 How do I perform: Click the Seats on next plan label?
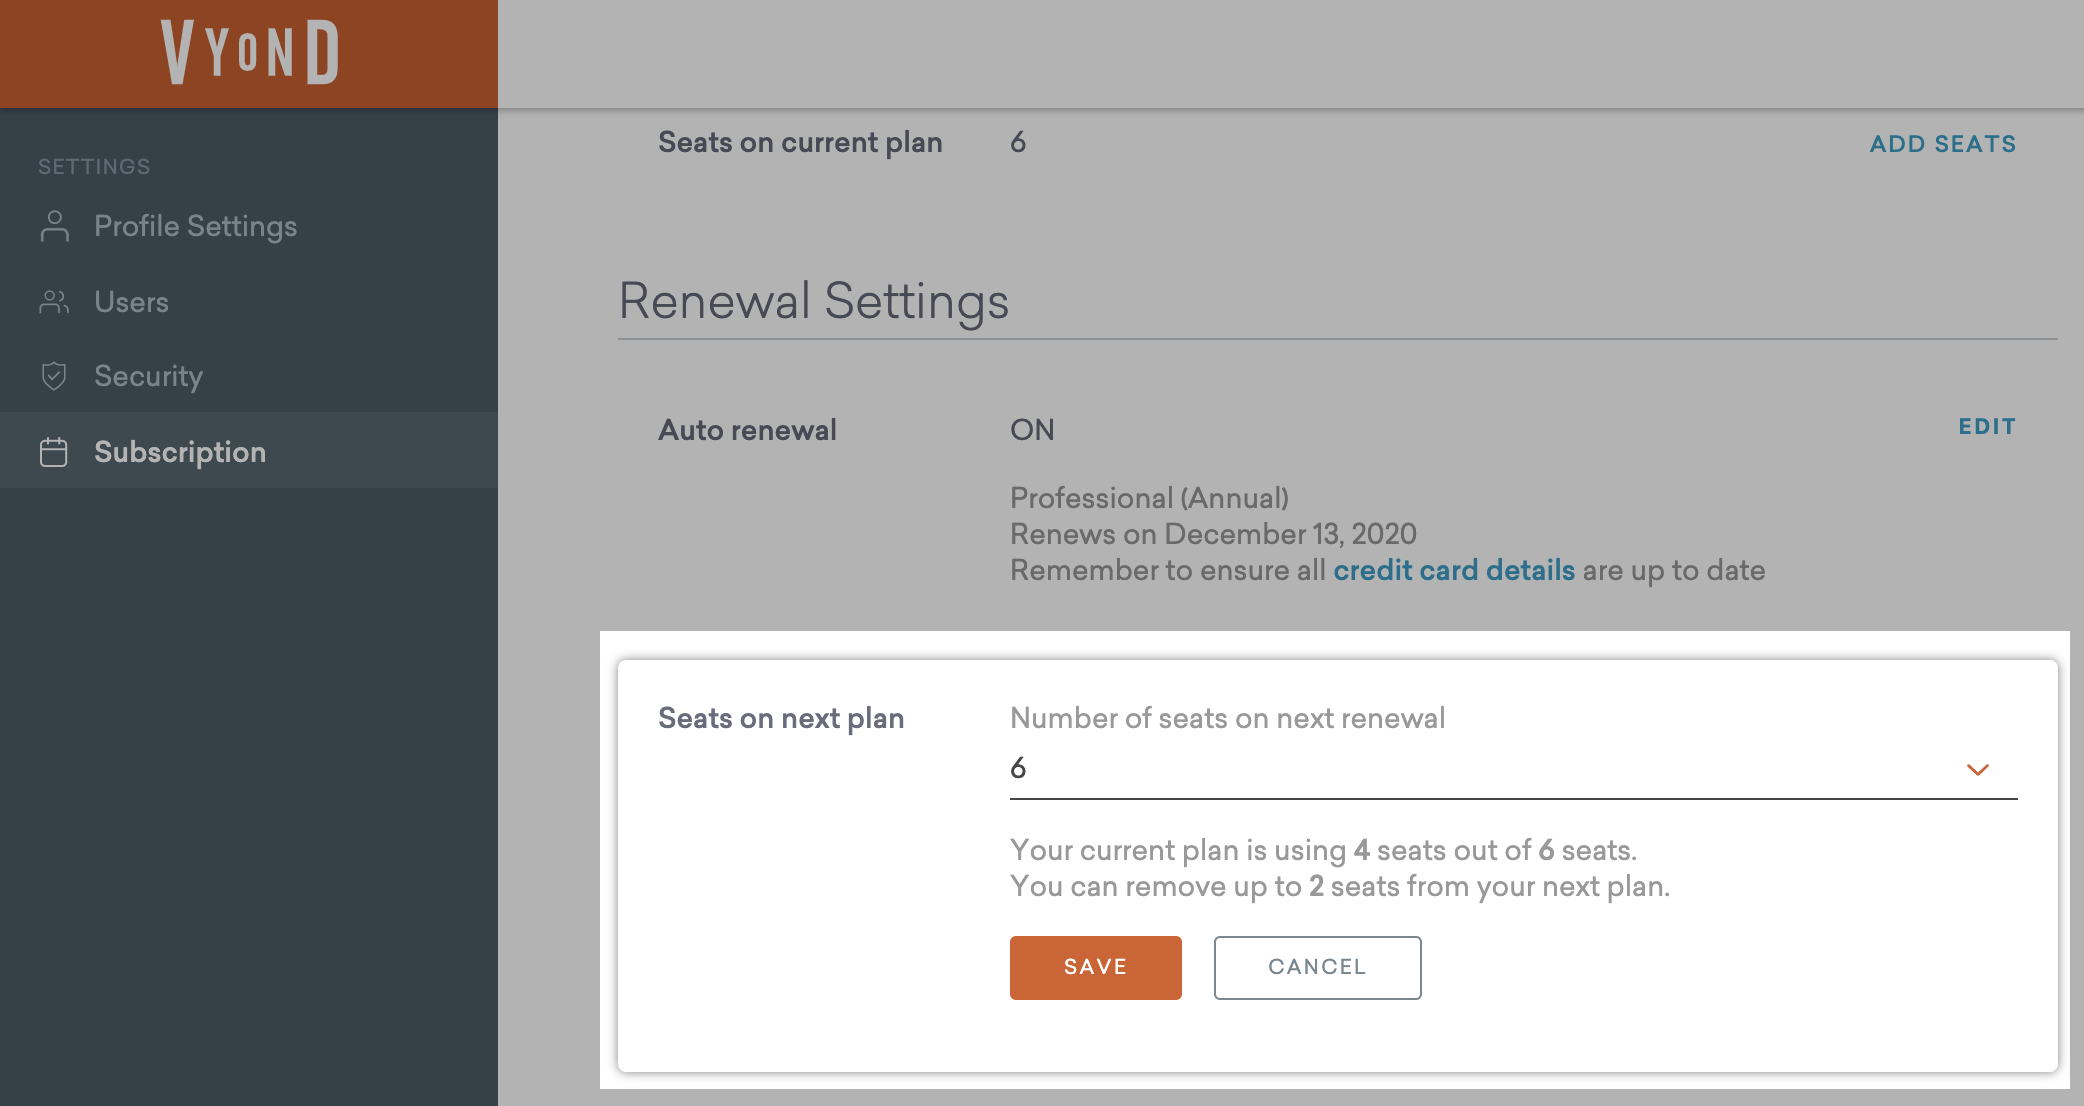point(780,718)
